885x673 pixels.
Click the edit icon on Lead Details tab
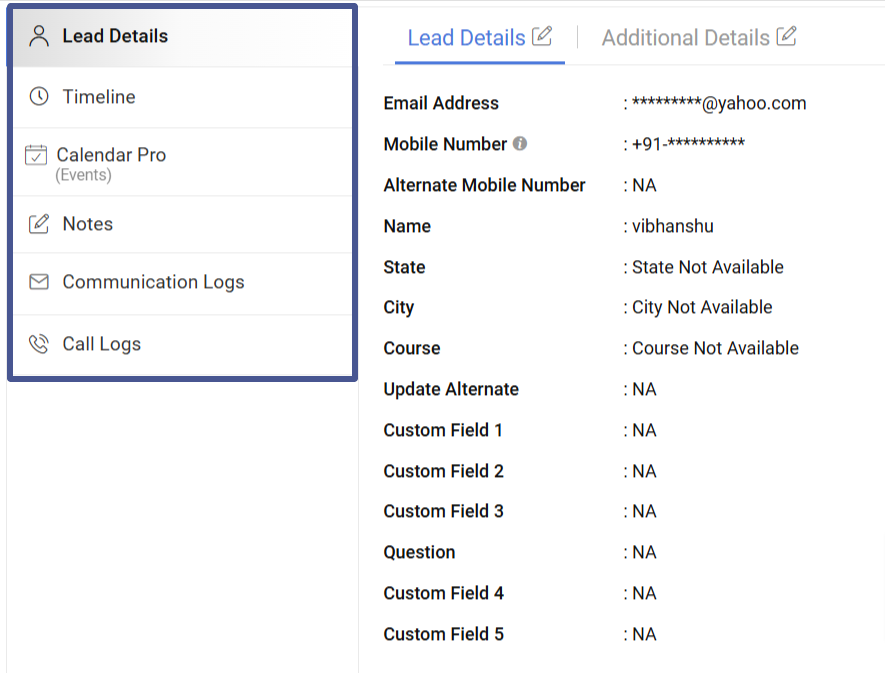click(542, 37)
